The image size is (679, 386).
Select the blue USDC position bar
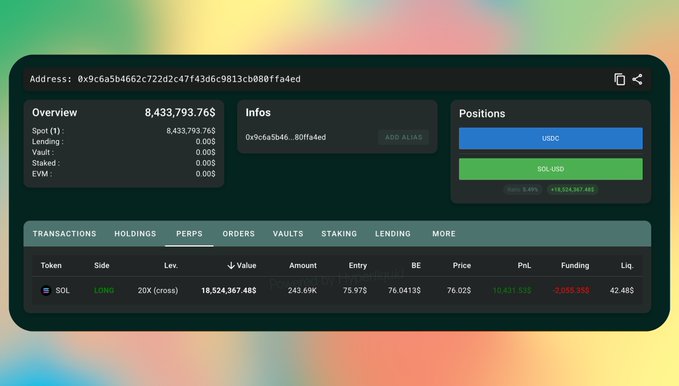click(x=551, y=138)
